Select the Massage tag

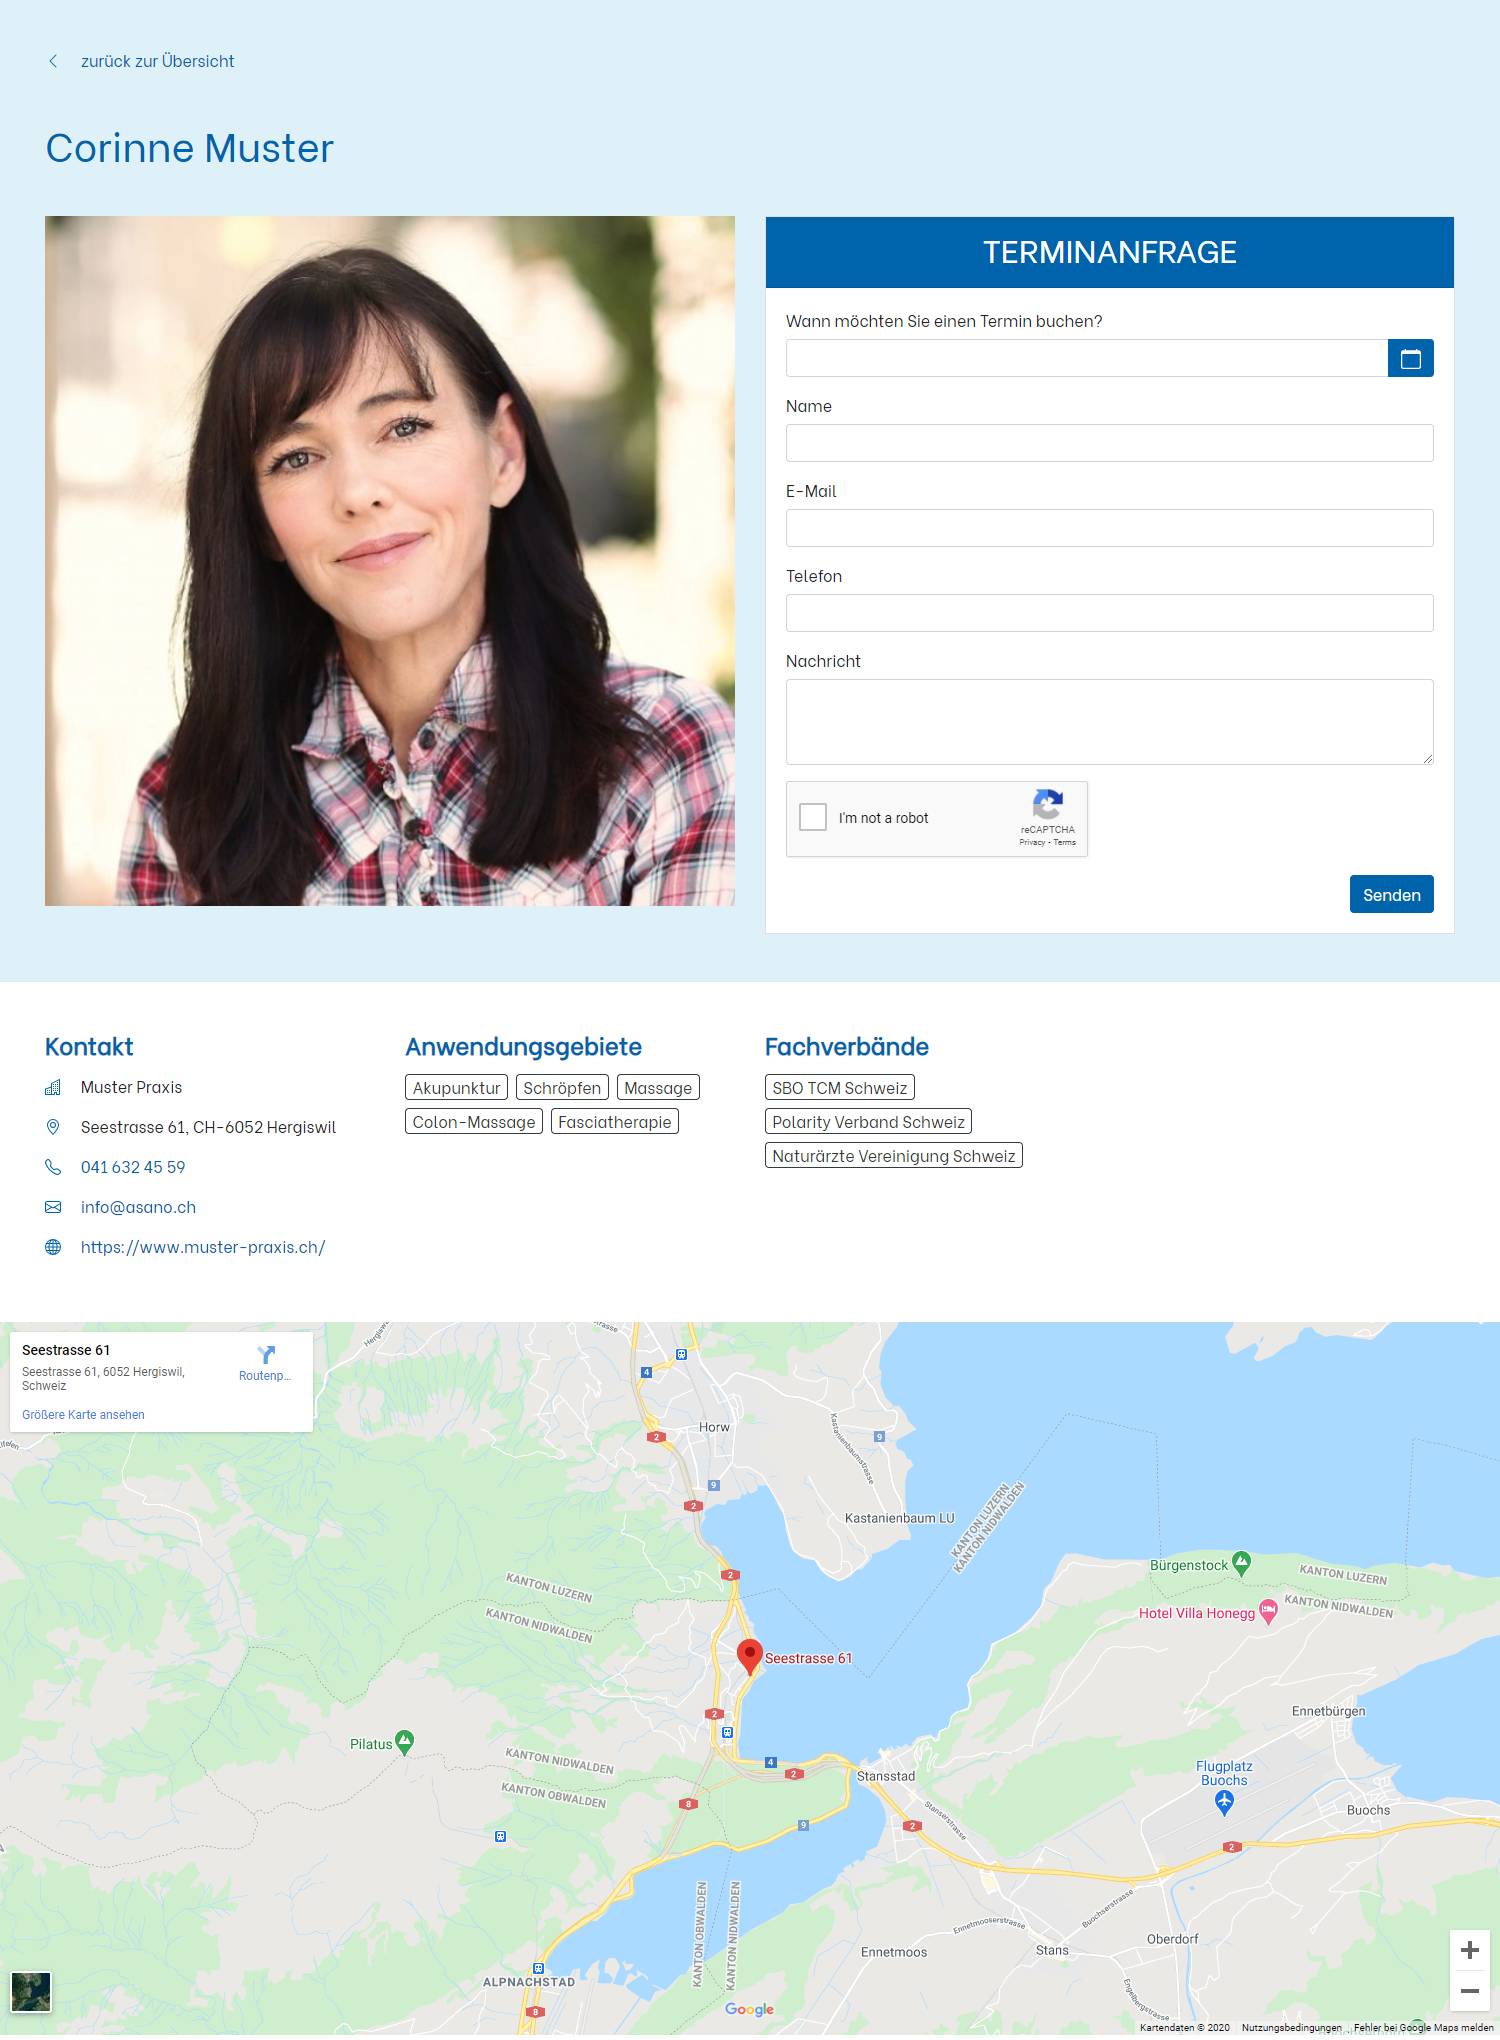[658, 1087]
